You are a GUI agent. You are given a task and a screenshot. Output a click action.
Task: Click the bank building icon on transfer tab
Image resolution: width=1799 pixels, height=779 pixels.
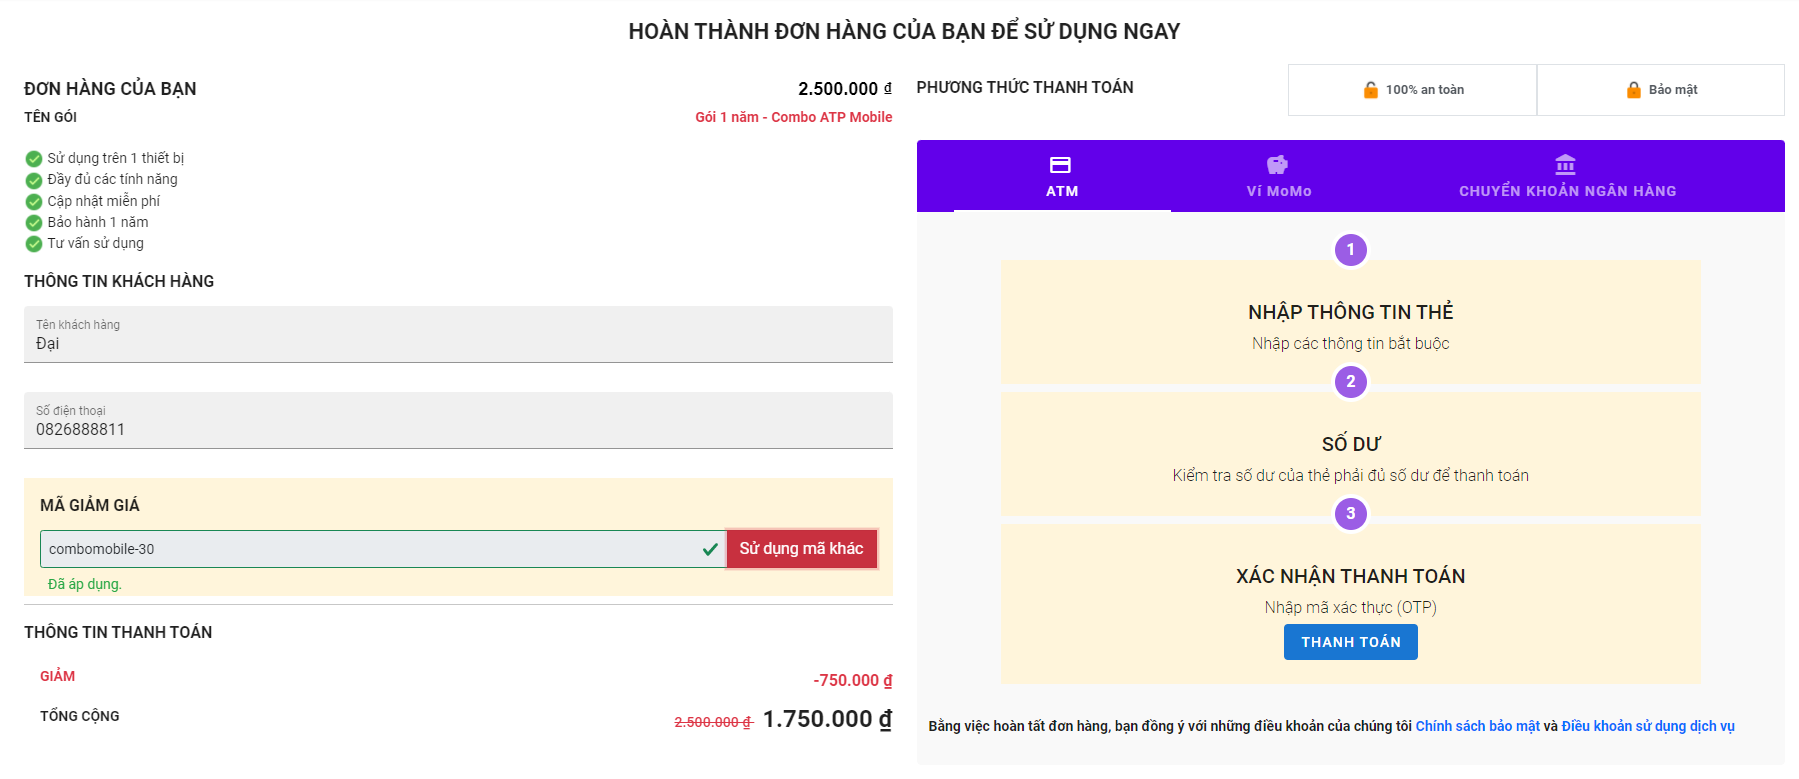[1565, 163]
